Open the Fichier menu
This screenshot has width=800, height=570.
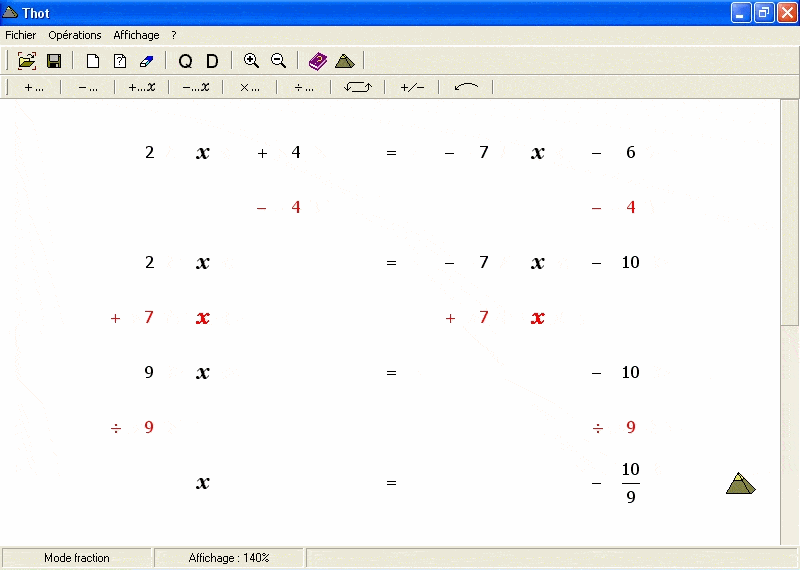20,35
